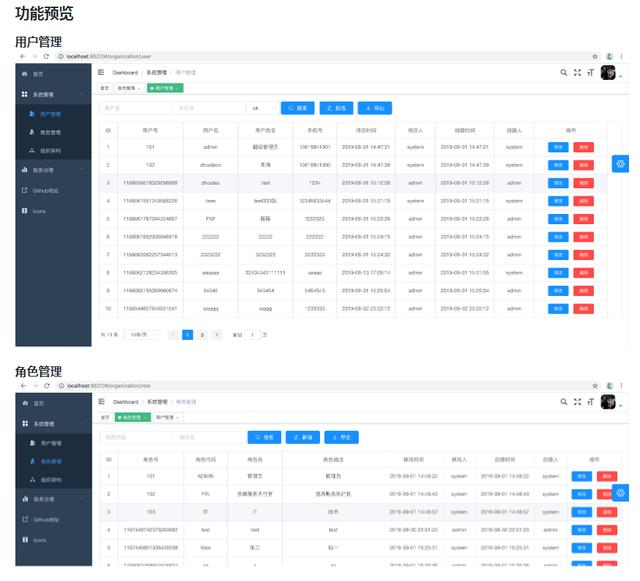Click blue 搜索 button on role management page

[x=264, y=437]
